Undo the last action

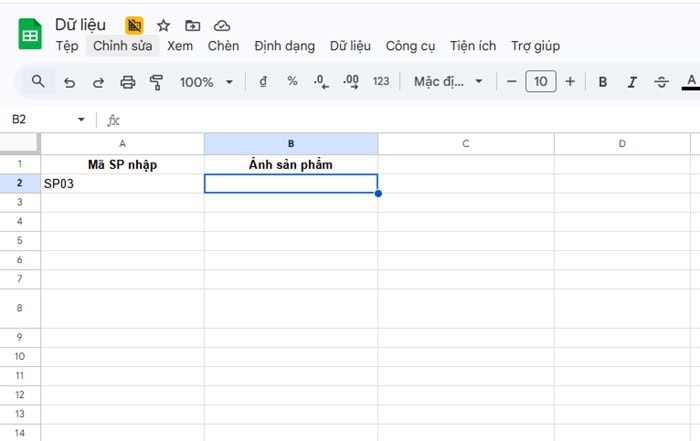point(69,82)
